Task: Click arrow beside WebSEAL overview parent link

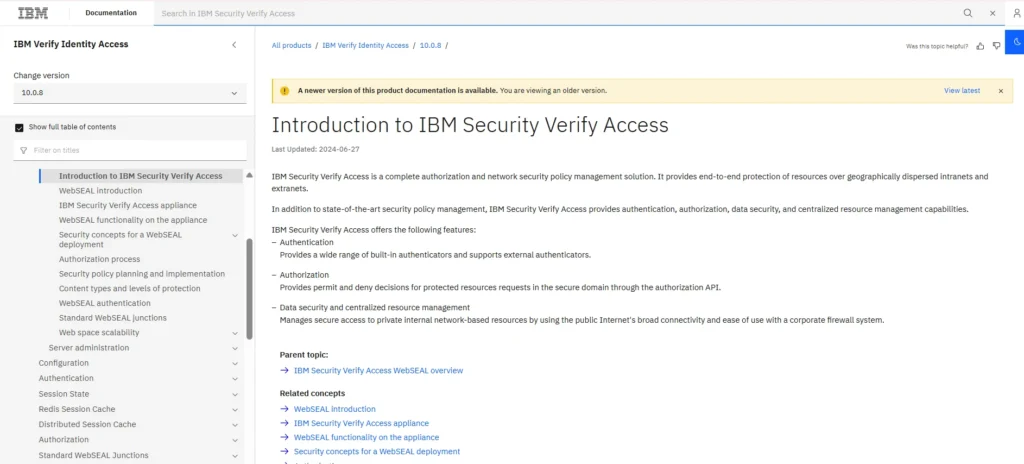Action: tap(284, 371)
